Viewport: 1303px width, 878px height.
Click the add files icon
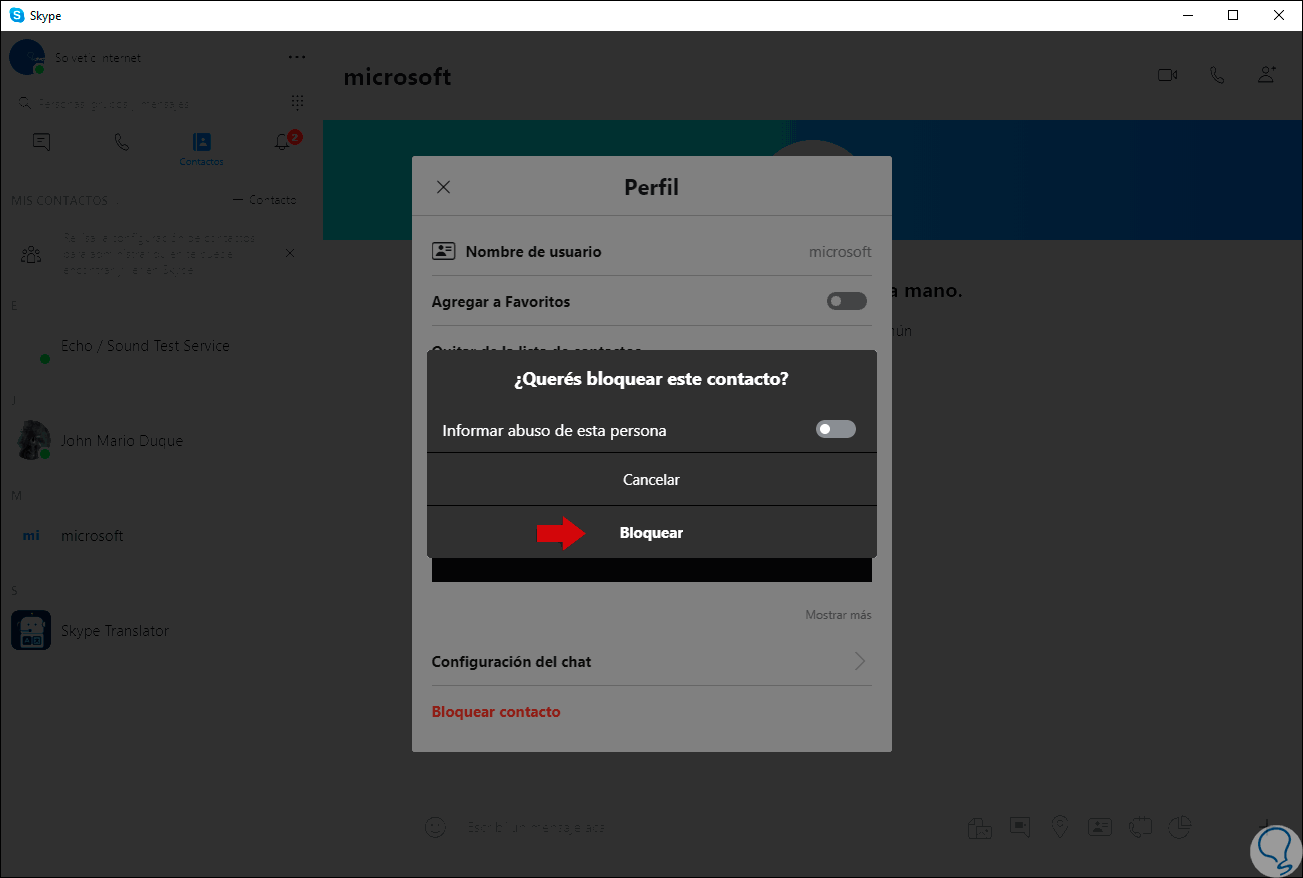point(979,827)
